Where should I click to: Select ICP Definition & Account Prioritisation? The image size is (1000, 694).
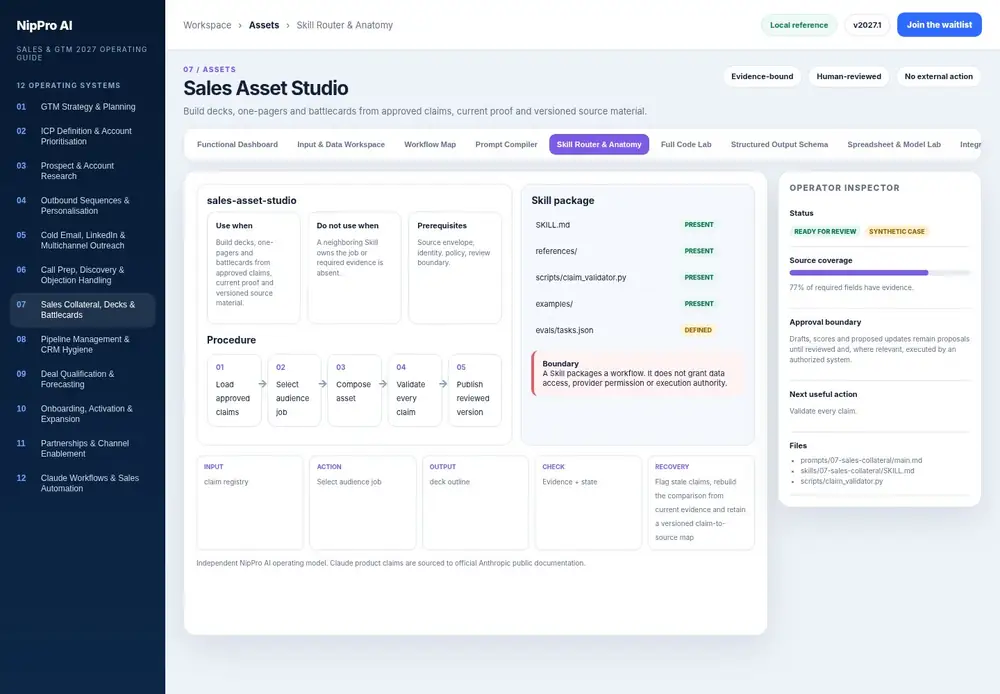[x=82, y=136]
